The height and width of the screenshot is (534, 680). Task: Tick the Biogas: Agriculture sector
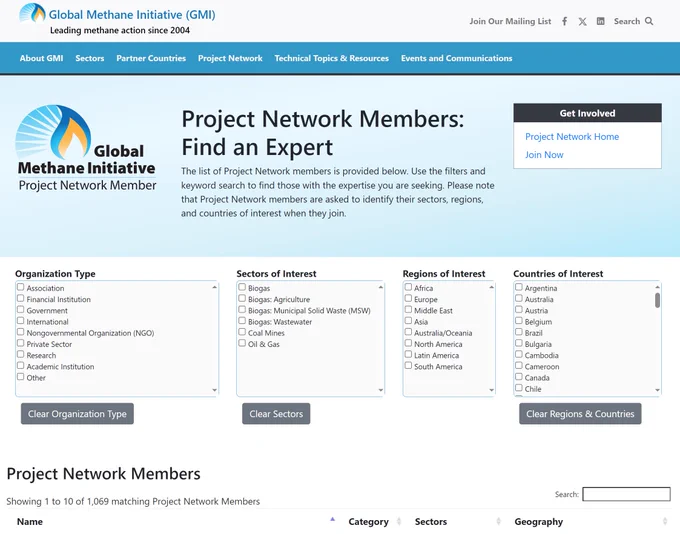coord(242,298)
